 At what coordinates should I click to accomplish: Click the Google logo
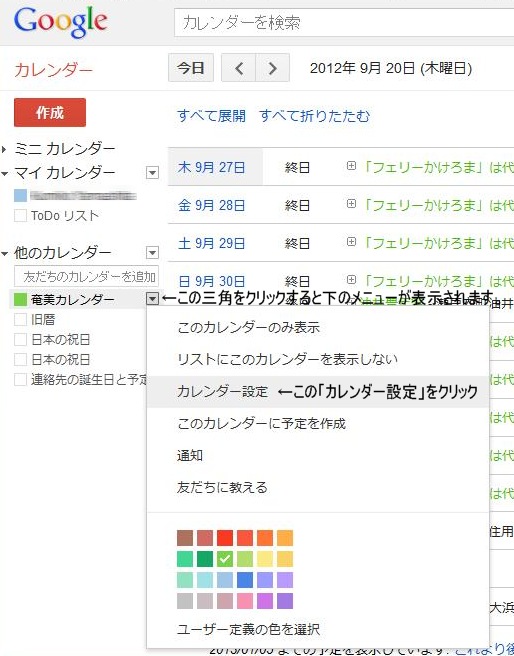coord(61,23)
